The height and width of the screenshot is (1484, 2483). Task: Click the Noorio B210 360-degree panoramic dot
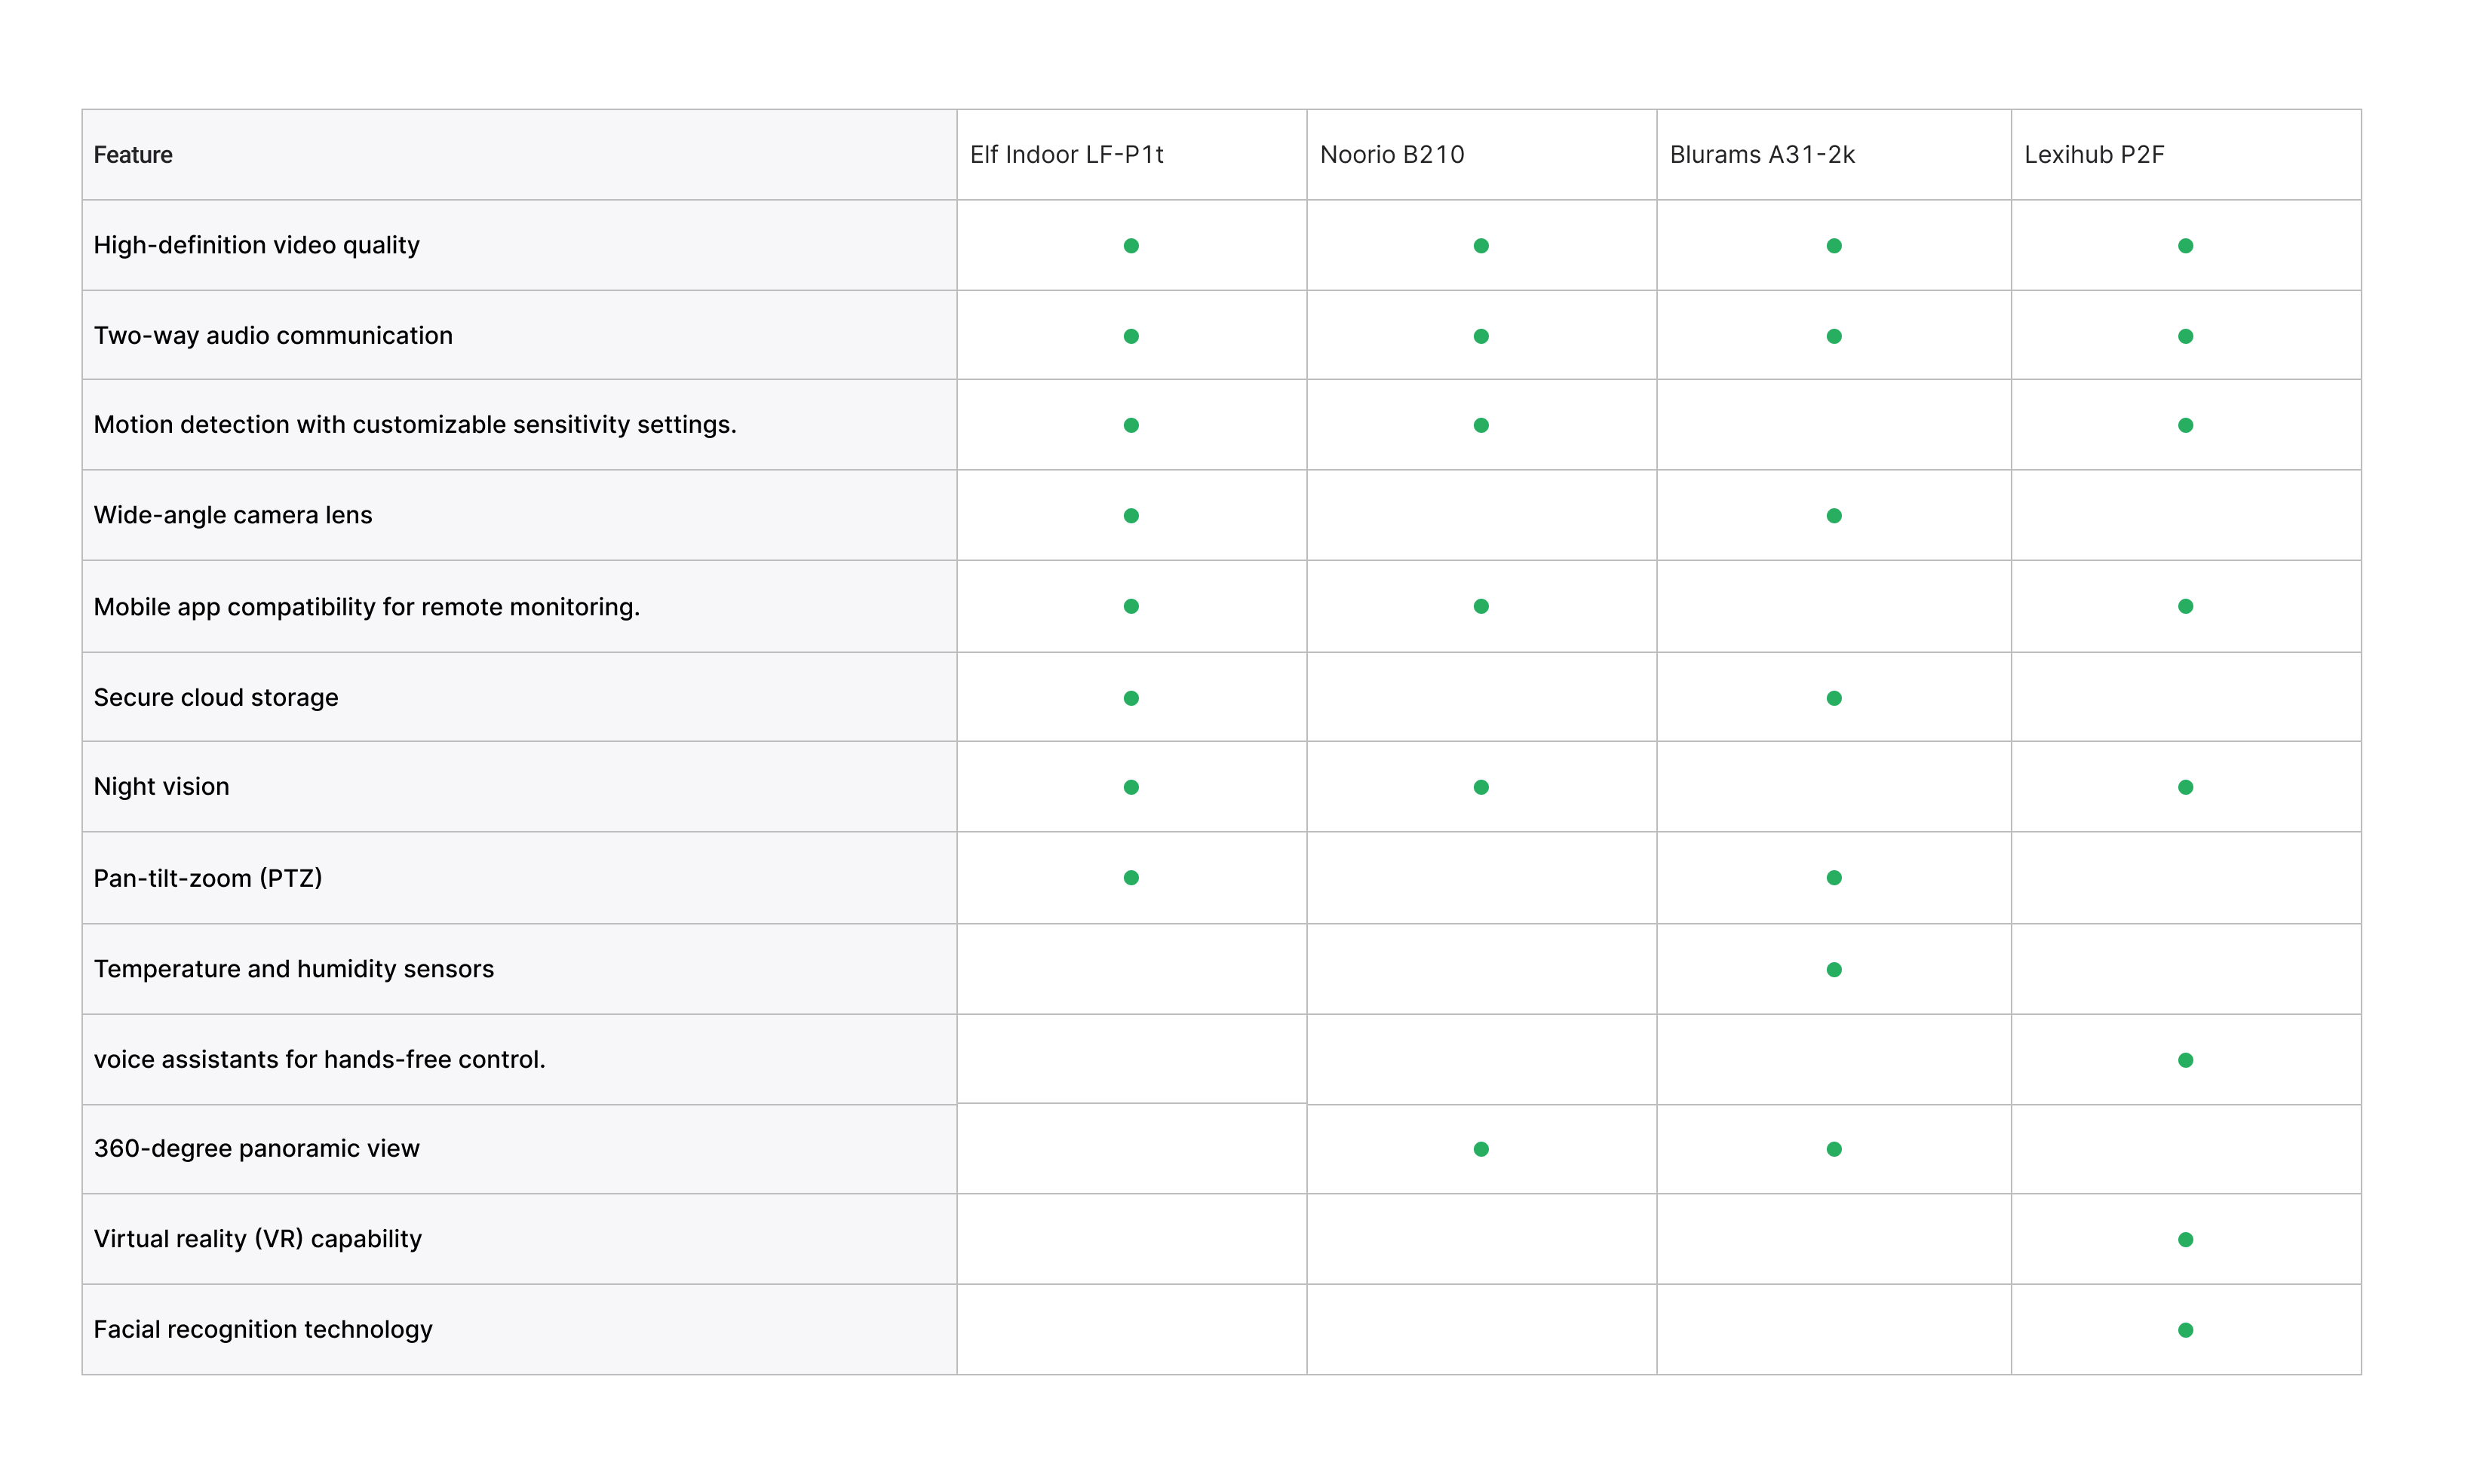pos(1481,1149)
